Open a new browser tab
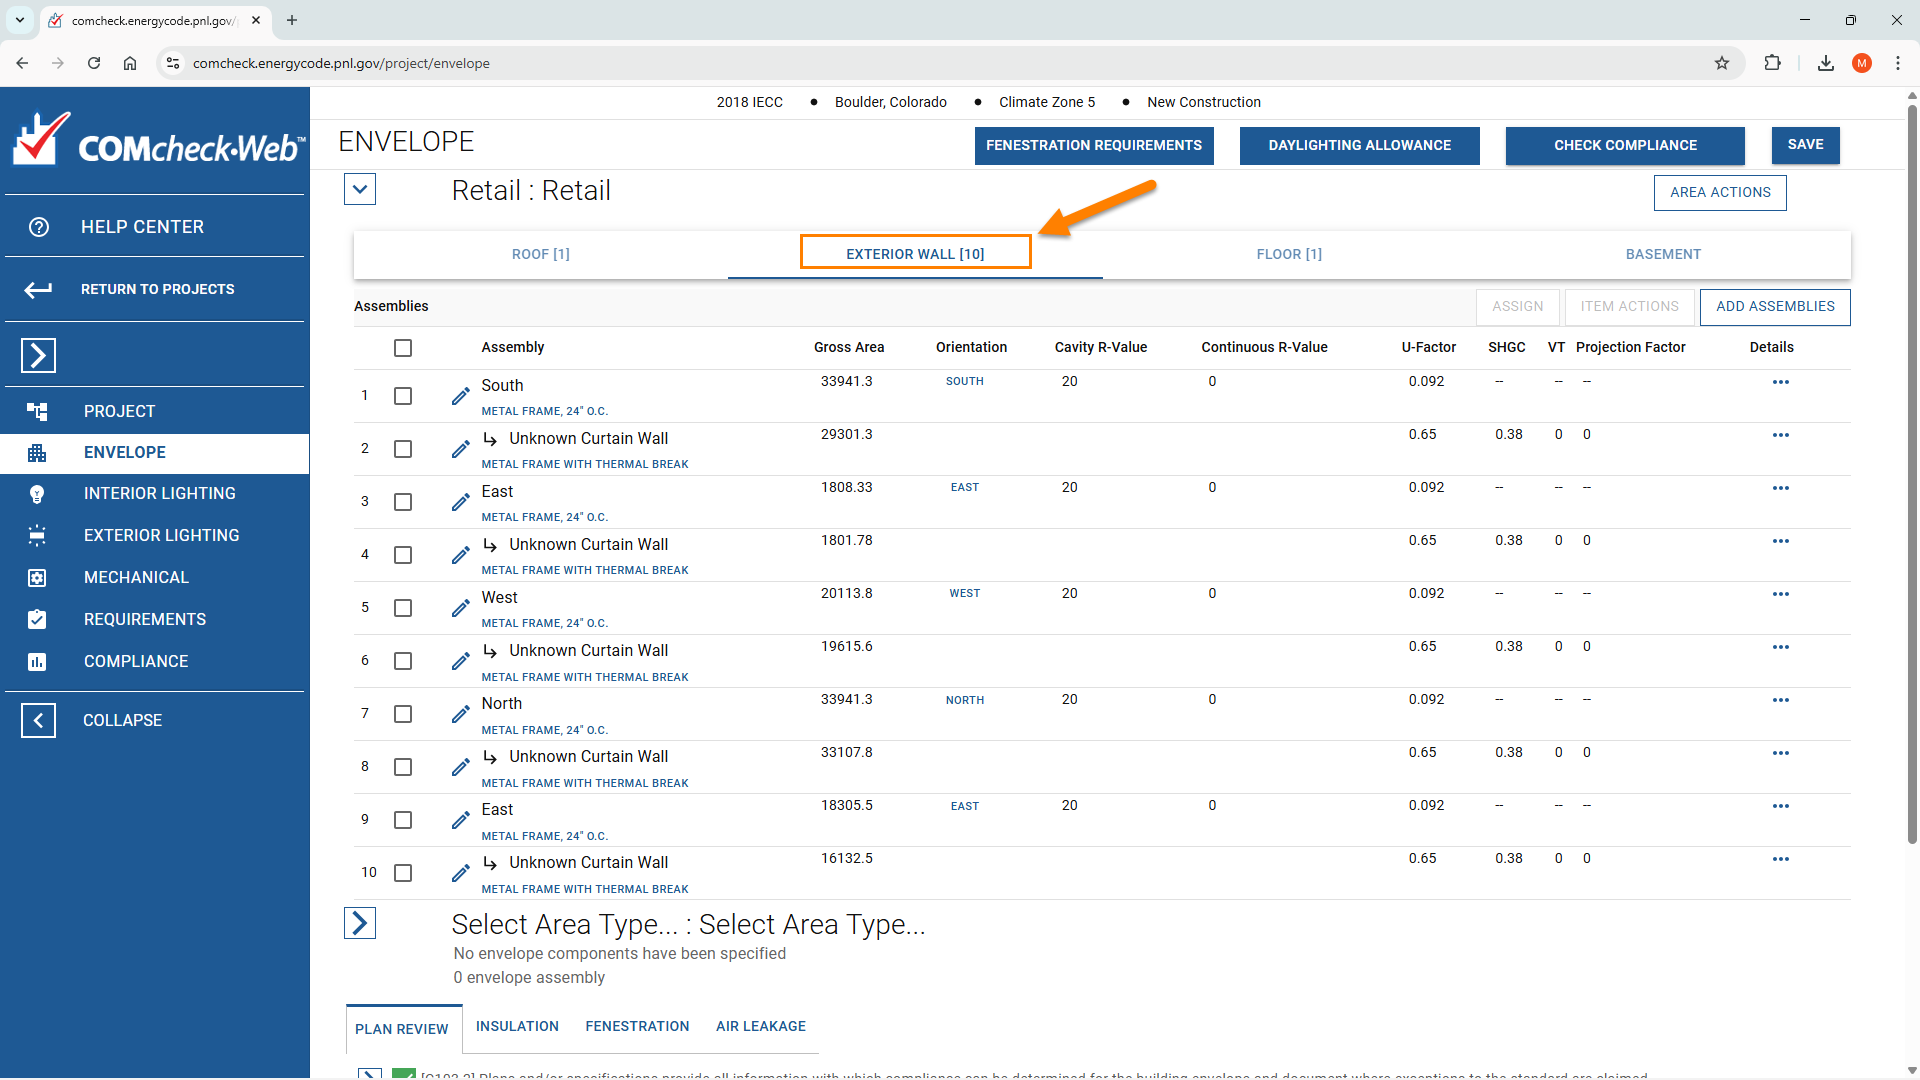This screenshot has width=1920, height=1080. 292,20
